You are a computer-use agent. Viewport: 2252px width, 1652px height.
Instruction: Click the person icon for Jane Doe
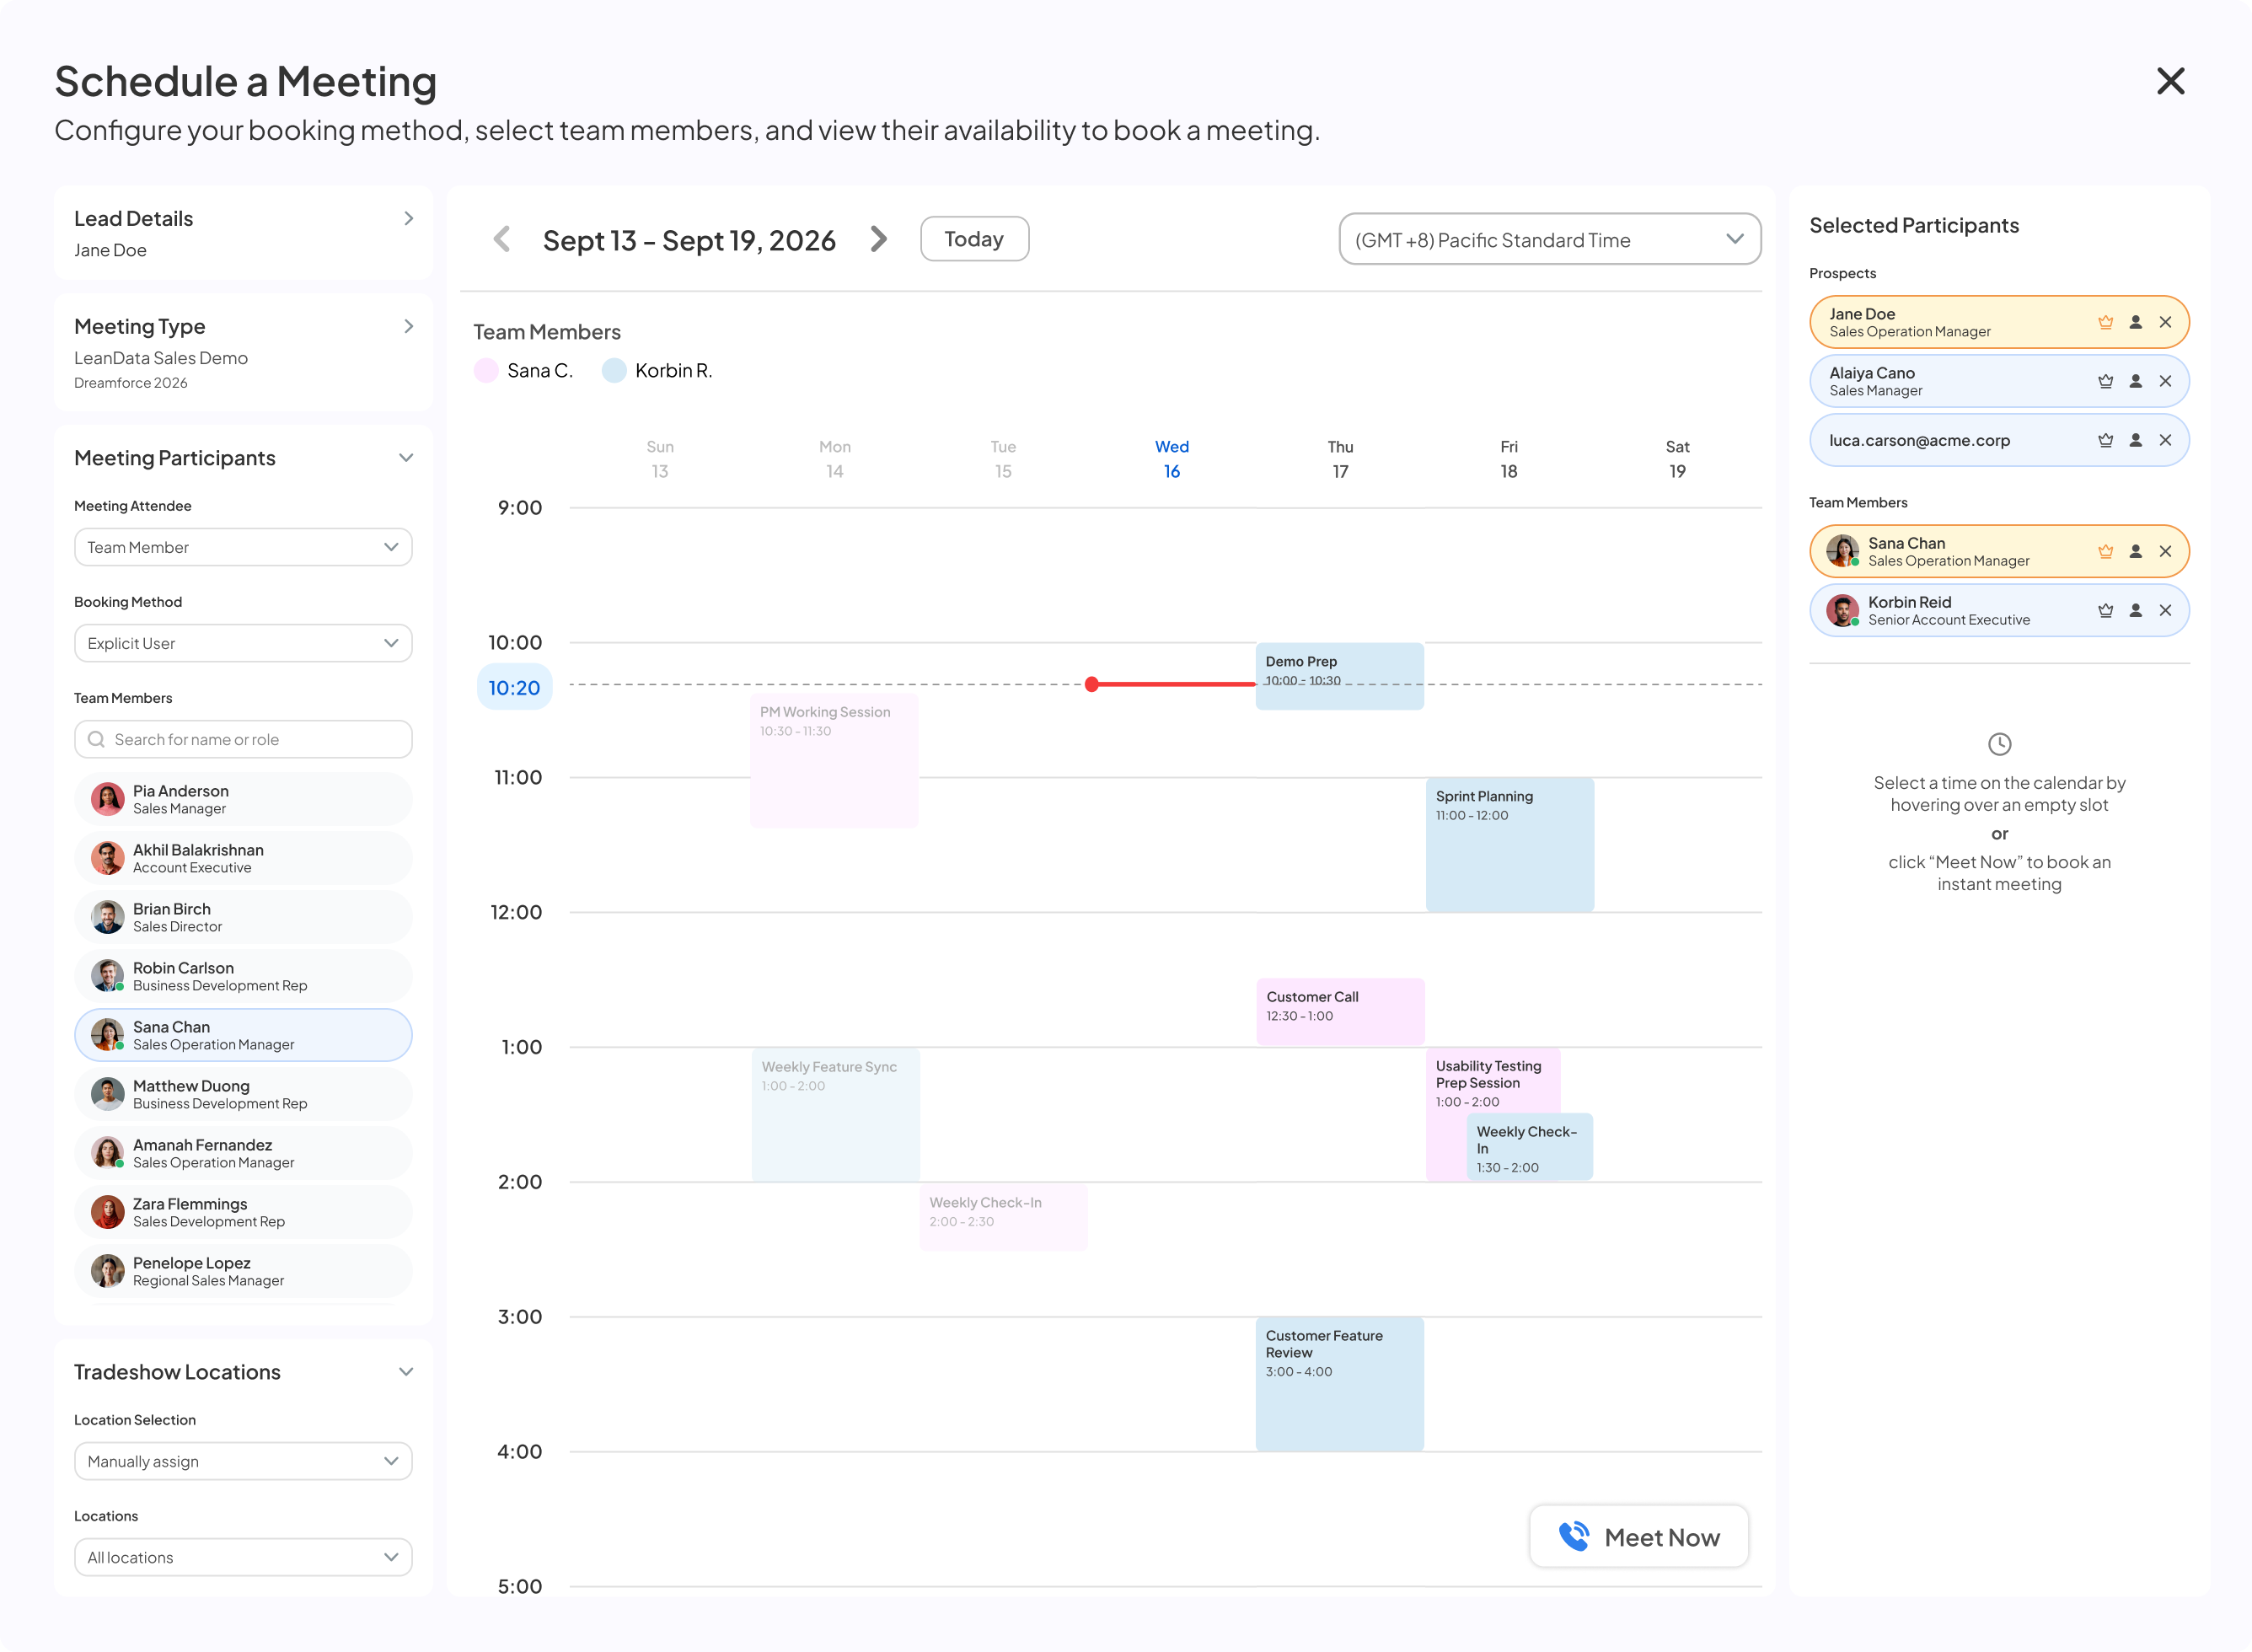pos(2136,322)
